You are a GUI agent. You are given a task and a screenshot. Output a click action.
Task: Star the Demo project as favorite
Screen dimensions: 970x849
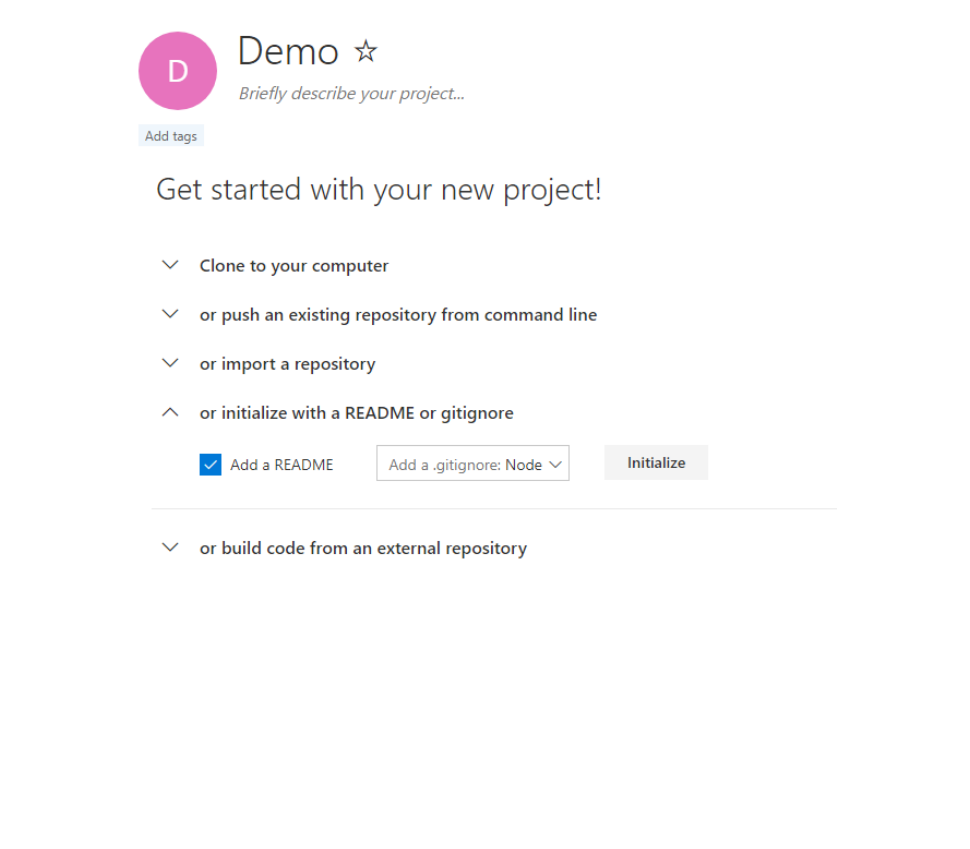coord(367,51)
